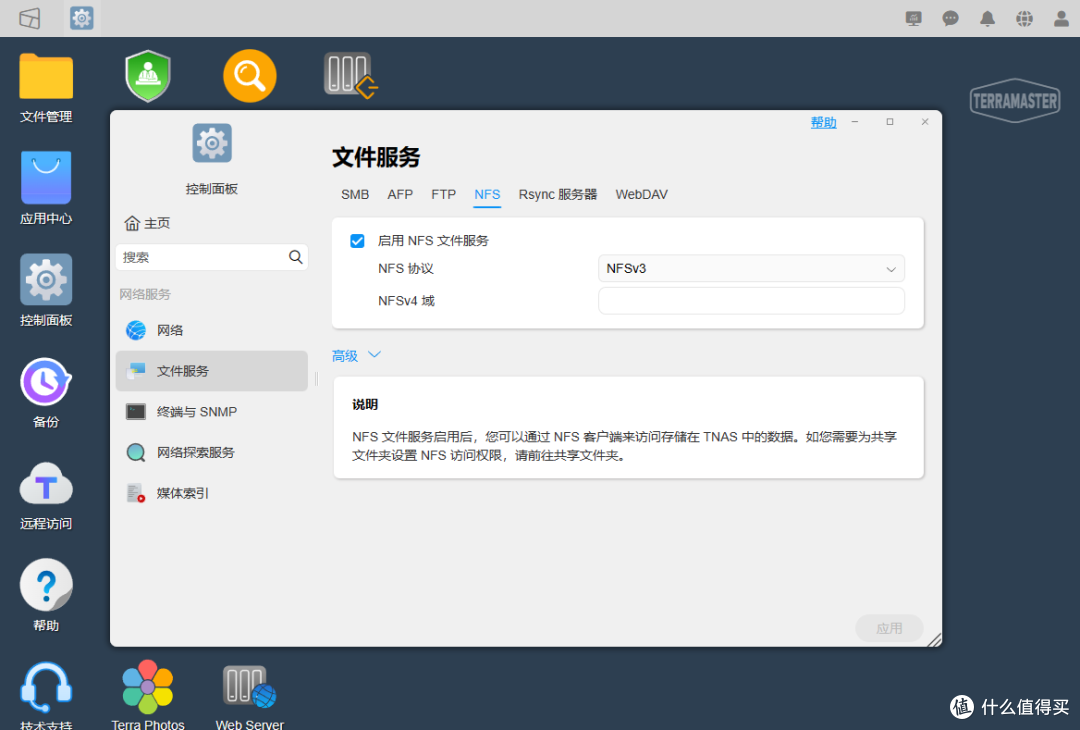The image size is (1080, 730).
Task: Select 网络探索服务 in the sidebar
Action: [211, 452]
